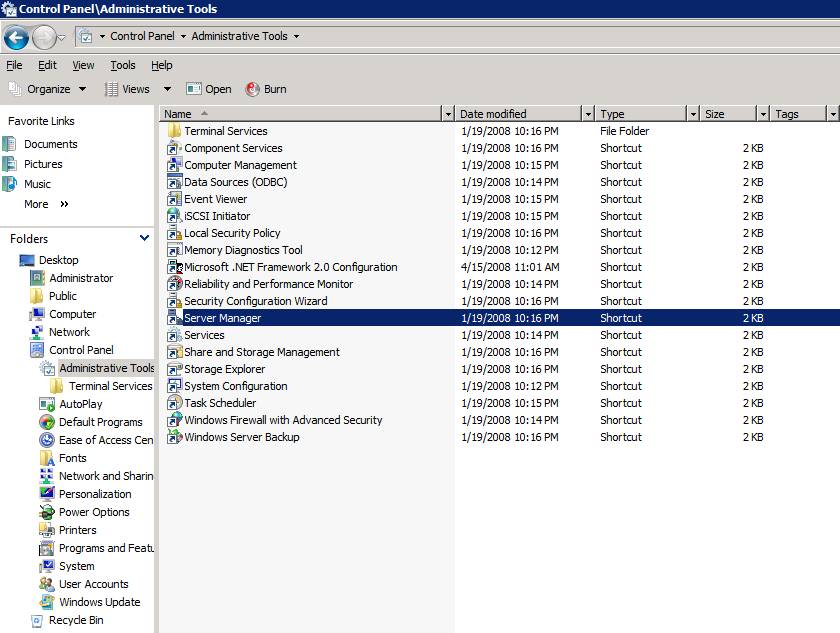This screenshot has width=840, height=633.
Task: Click the Services gear icon
Action: coord(174,335)
